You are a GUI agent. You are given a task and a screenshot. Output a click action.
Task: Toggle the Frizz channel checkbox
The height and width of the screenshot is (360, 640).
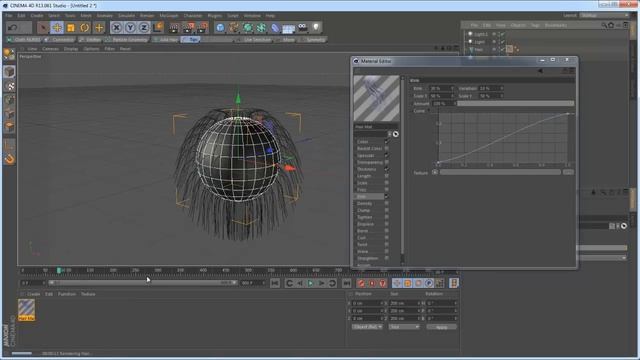point(386,190)
